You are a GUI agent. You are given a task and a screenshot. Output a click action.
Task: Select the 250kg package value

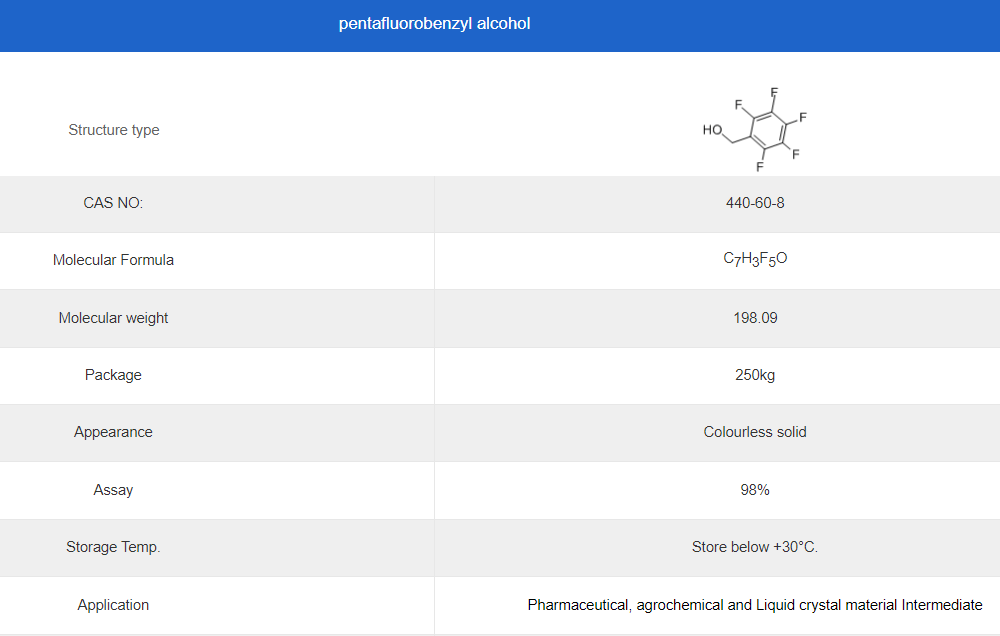[755, 375]
